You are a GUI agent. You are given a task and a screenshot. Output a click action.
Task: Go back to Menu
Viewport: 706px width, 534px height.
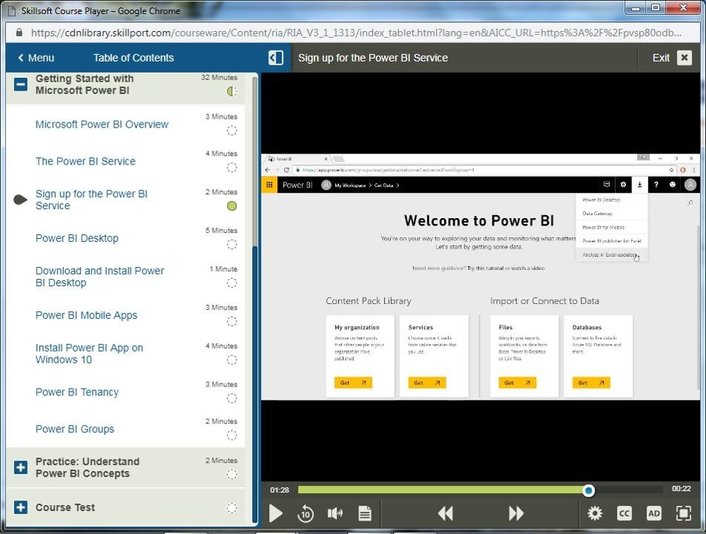pyautogui.click(x=36, y=58)
